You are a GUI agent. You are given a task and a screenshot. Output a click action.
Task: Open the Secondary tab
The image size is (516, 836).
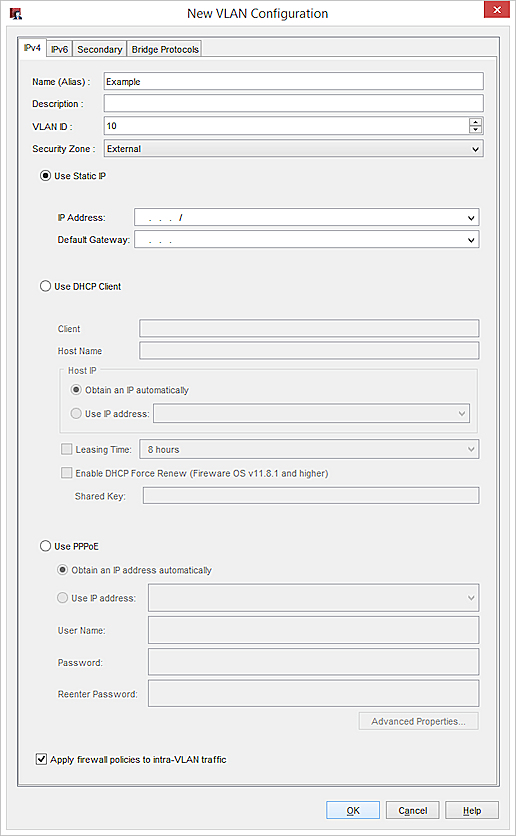point(100,49)
